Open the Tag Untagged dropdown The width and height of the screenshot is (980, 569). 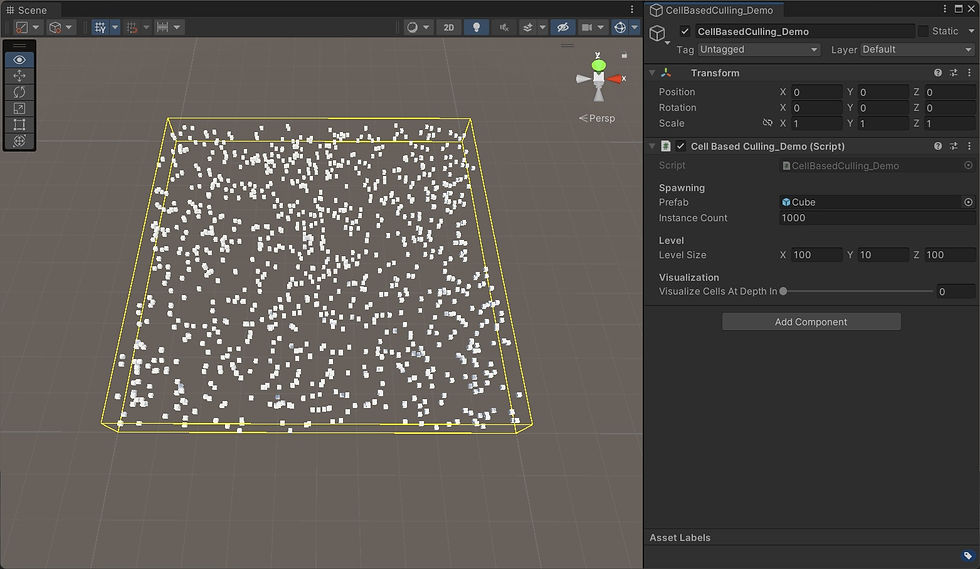[x=759, y=49]
